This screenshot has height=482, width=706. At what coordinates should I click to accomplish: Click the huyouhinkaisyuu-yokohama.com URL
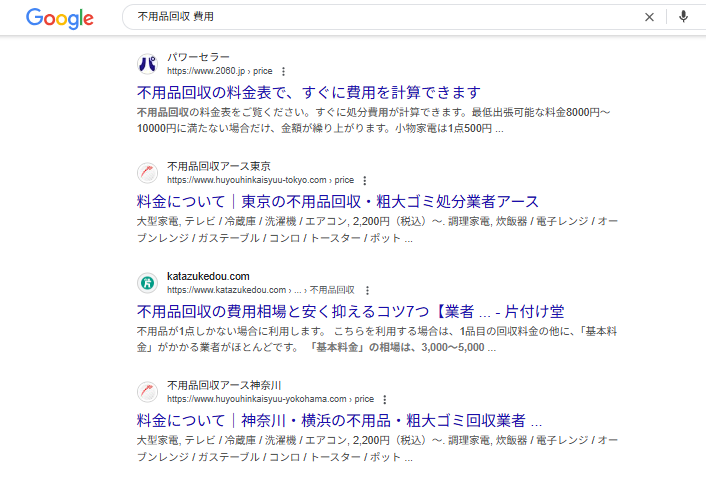pos(270,399)
